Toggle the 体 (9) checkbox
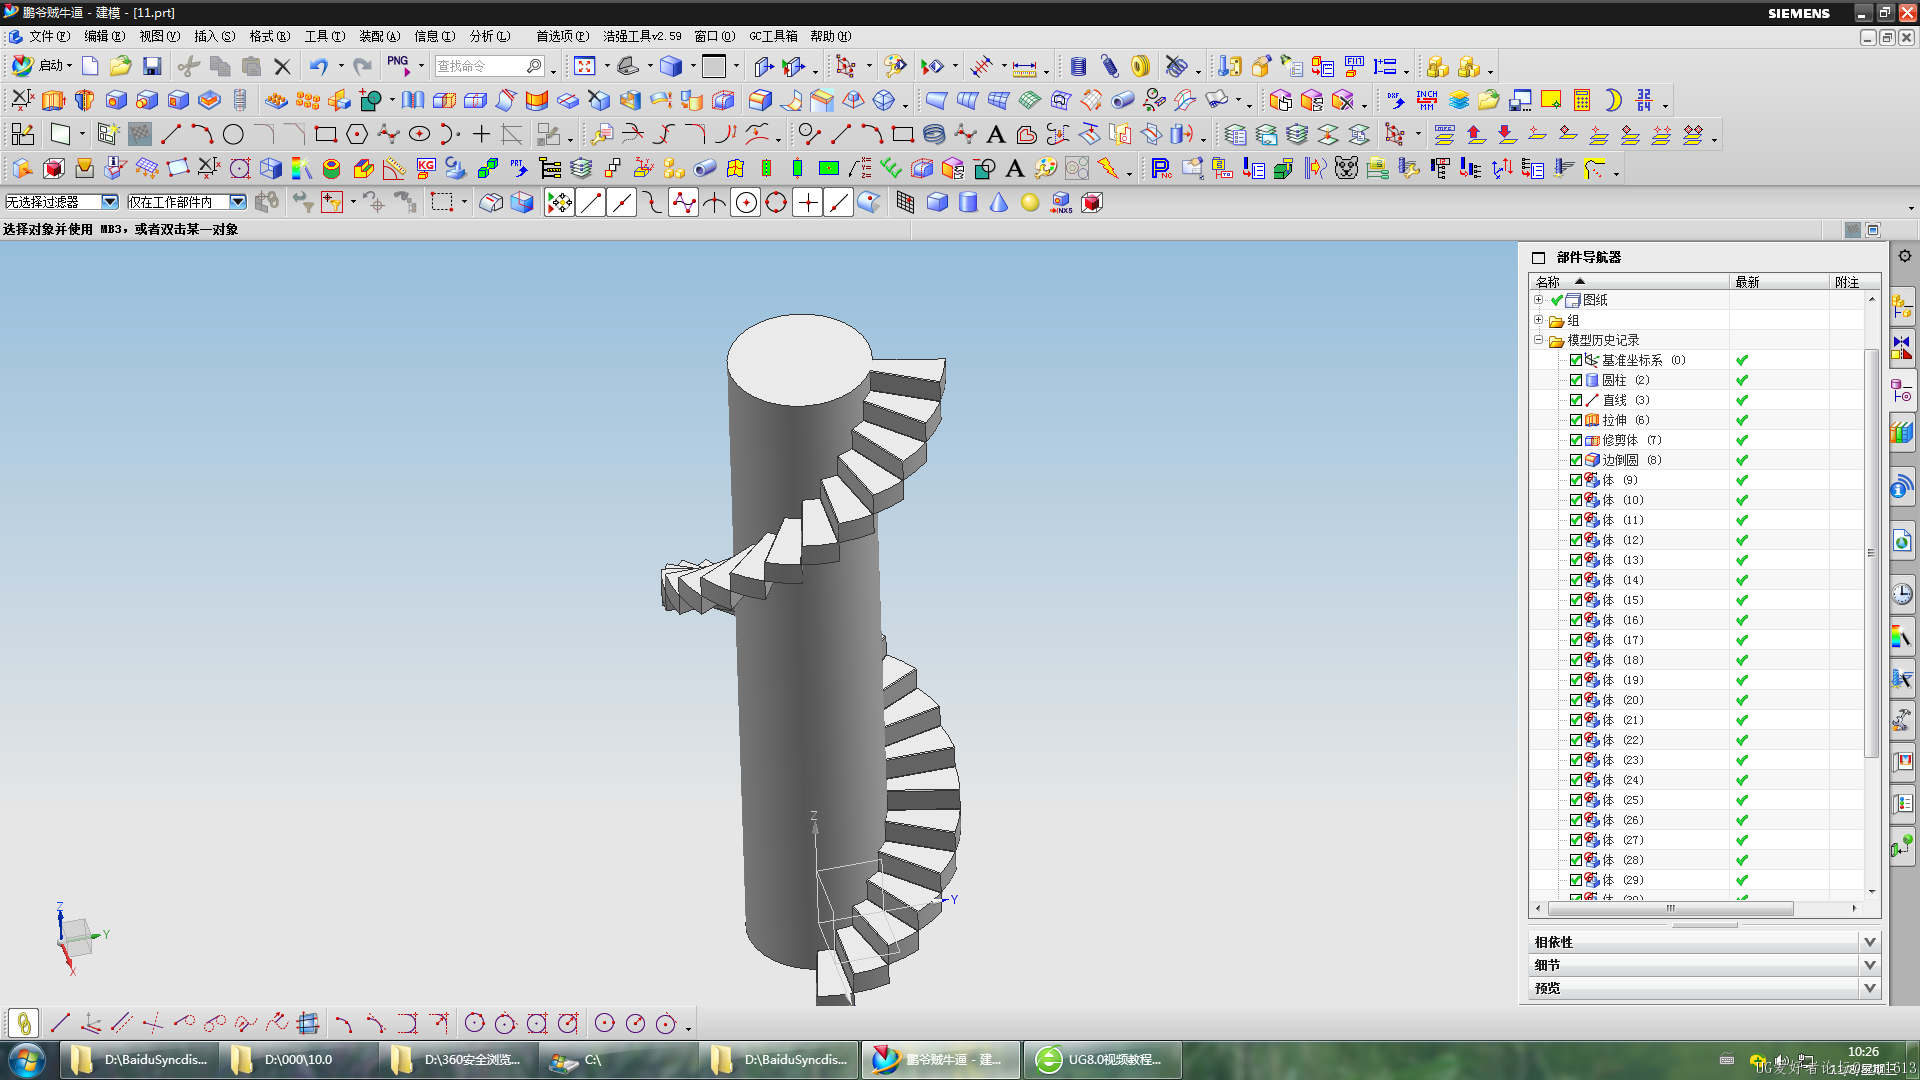The height and width of the screenshot is (1080, 1920). pos(1576,480)
